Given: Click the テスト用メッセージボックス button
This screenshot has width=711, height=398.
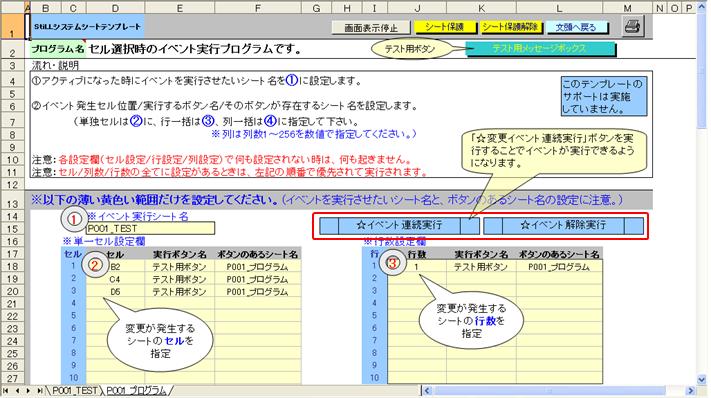Looking at the screenshot, I should tap(540, 49).
